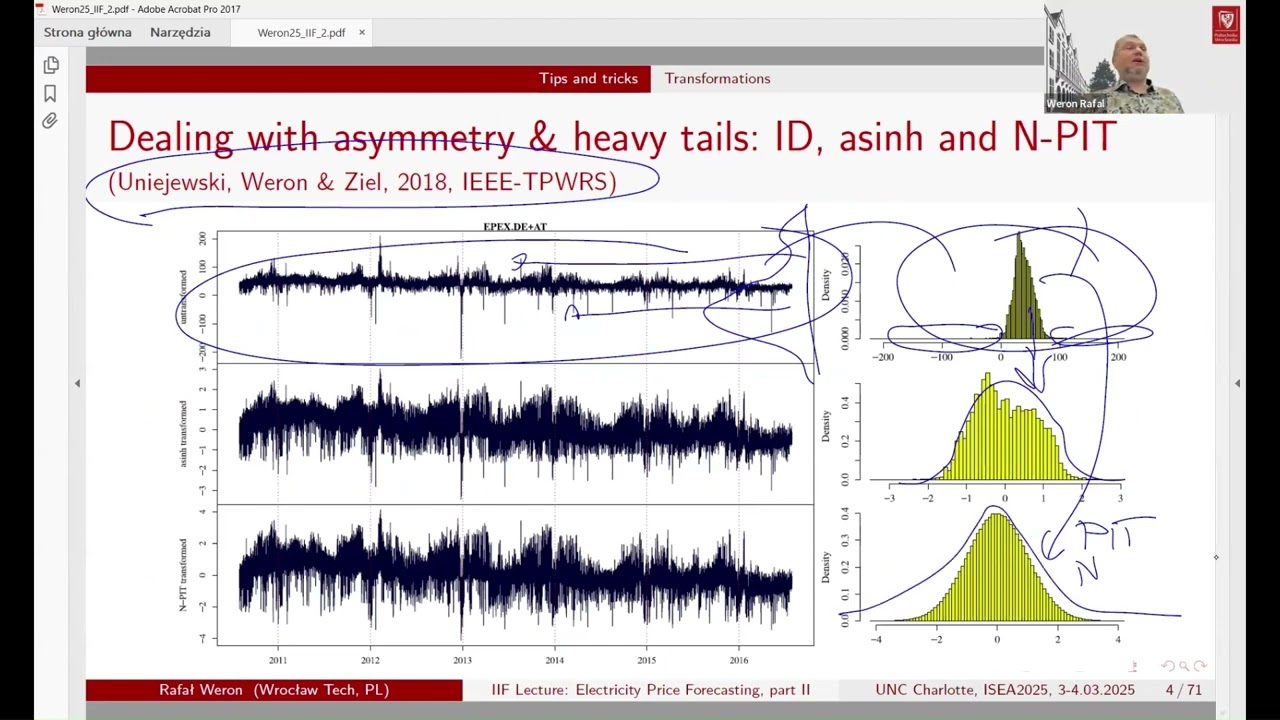
Task: Click the Rafał Weron author footer
Action: [274, 690]
